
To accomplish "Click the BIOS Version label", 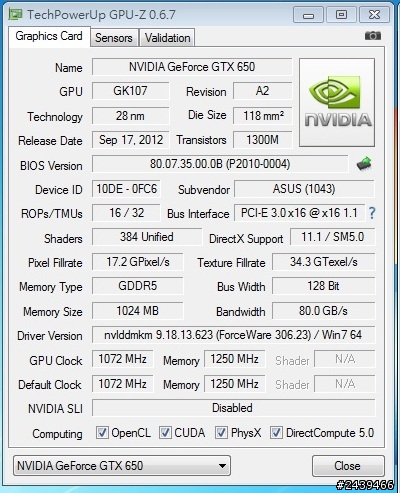I will point(51,166).
